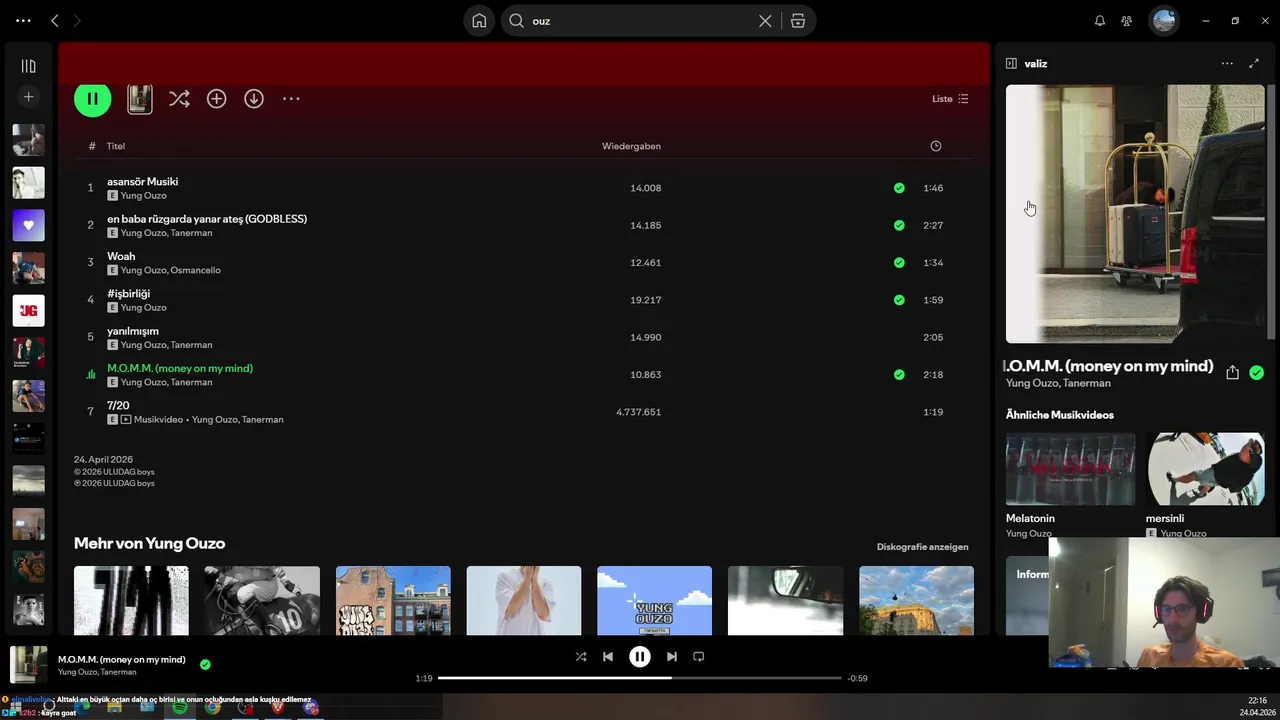Skip to previous track

608,657
